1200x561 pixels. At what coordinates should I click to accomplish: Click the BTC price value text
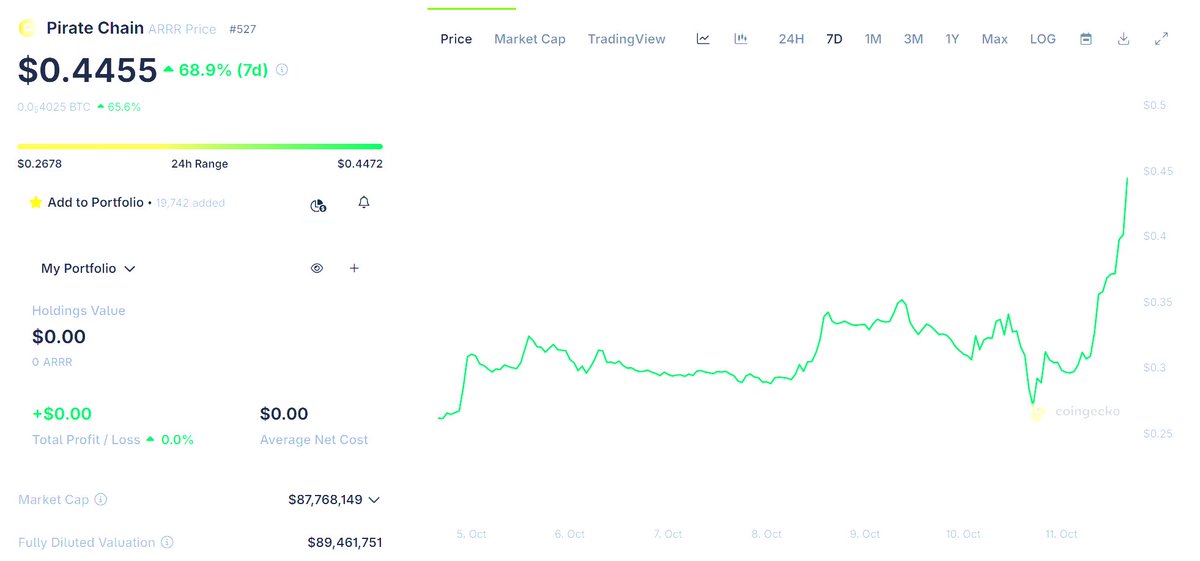[x=54, y=106]
